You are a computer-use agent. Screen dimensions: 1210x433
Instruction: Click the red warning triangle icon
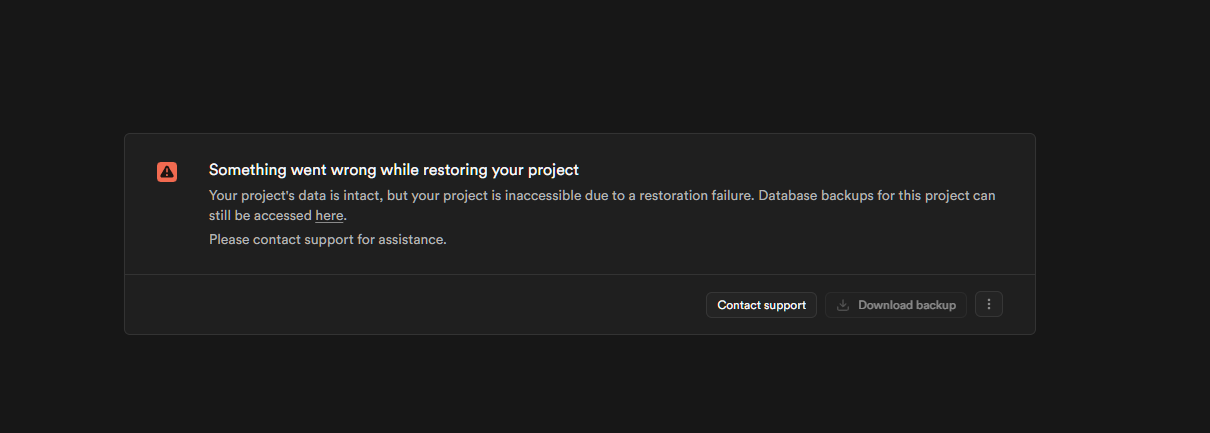coord(167,171)
